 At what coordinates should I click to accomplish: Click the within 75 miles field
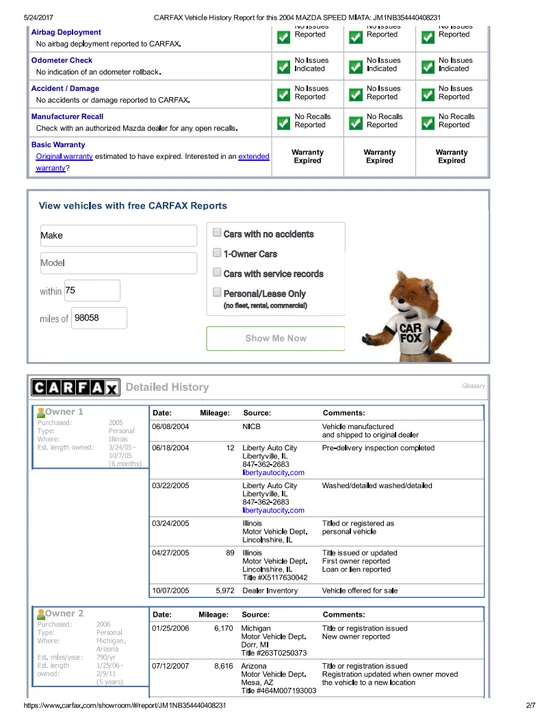(92, 290)
